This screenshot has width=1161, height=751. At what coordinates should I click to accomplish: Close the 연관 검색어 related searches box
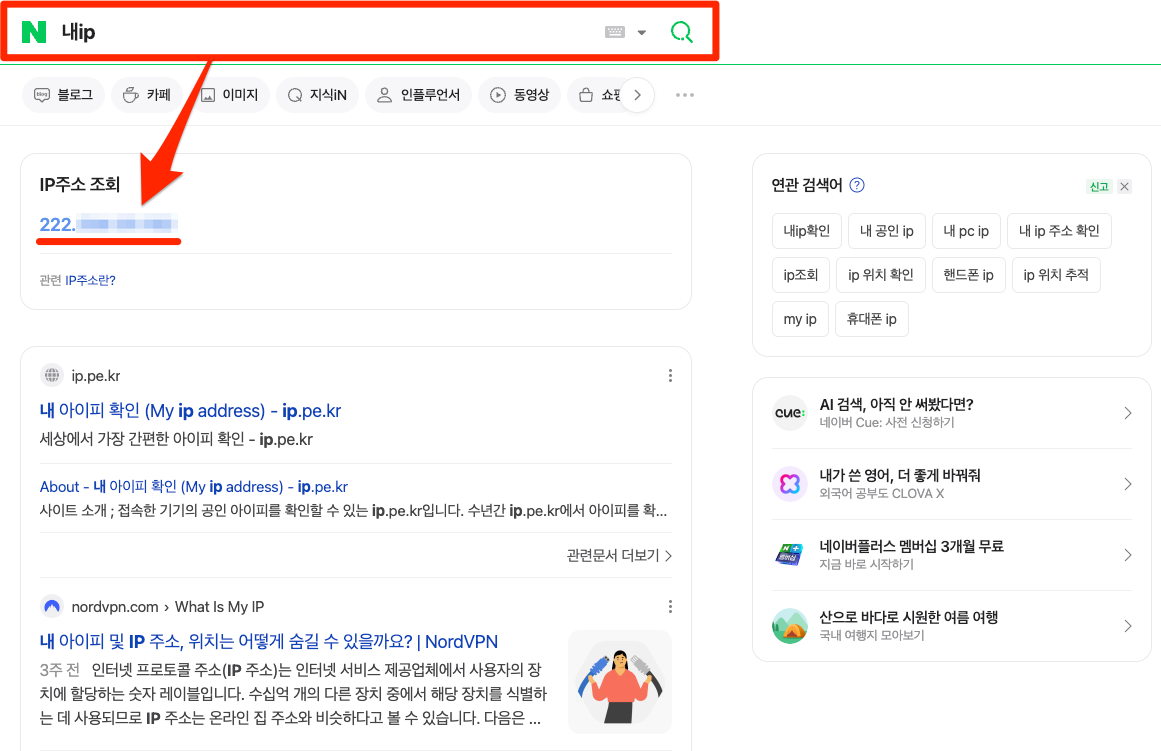click(x=1124, y=187)
